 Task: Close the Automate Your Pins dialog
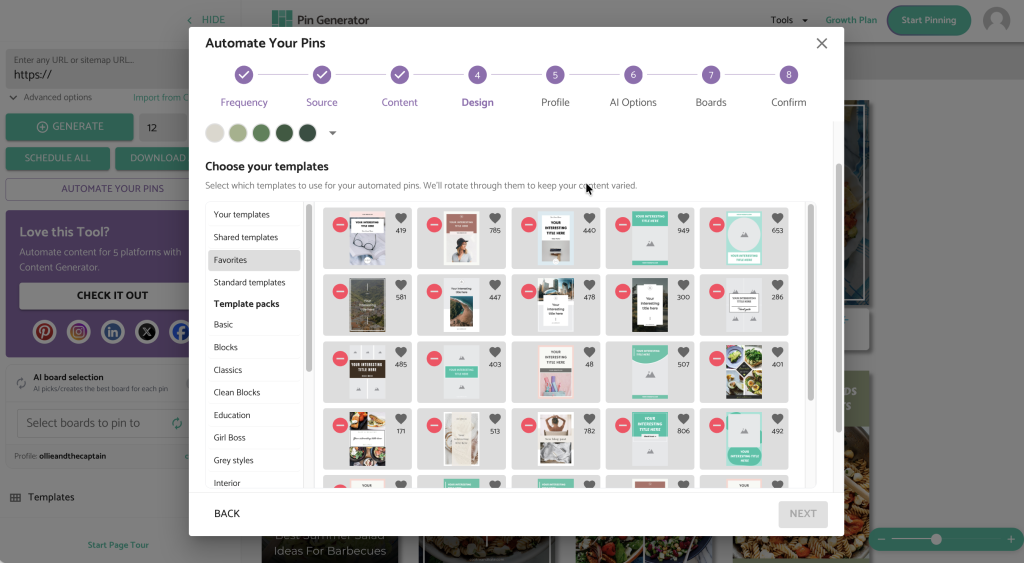tap(822, 43)
